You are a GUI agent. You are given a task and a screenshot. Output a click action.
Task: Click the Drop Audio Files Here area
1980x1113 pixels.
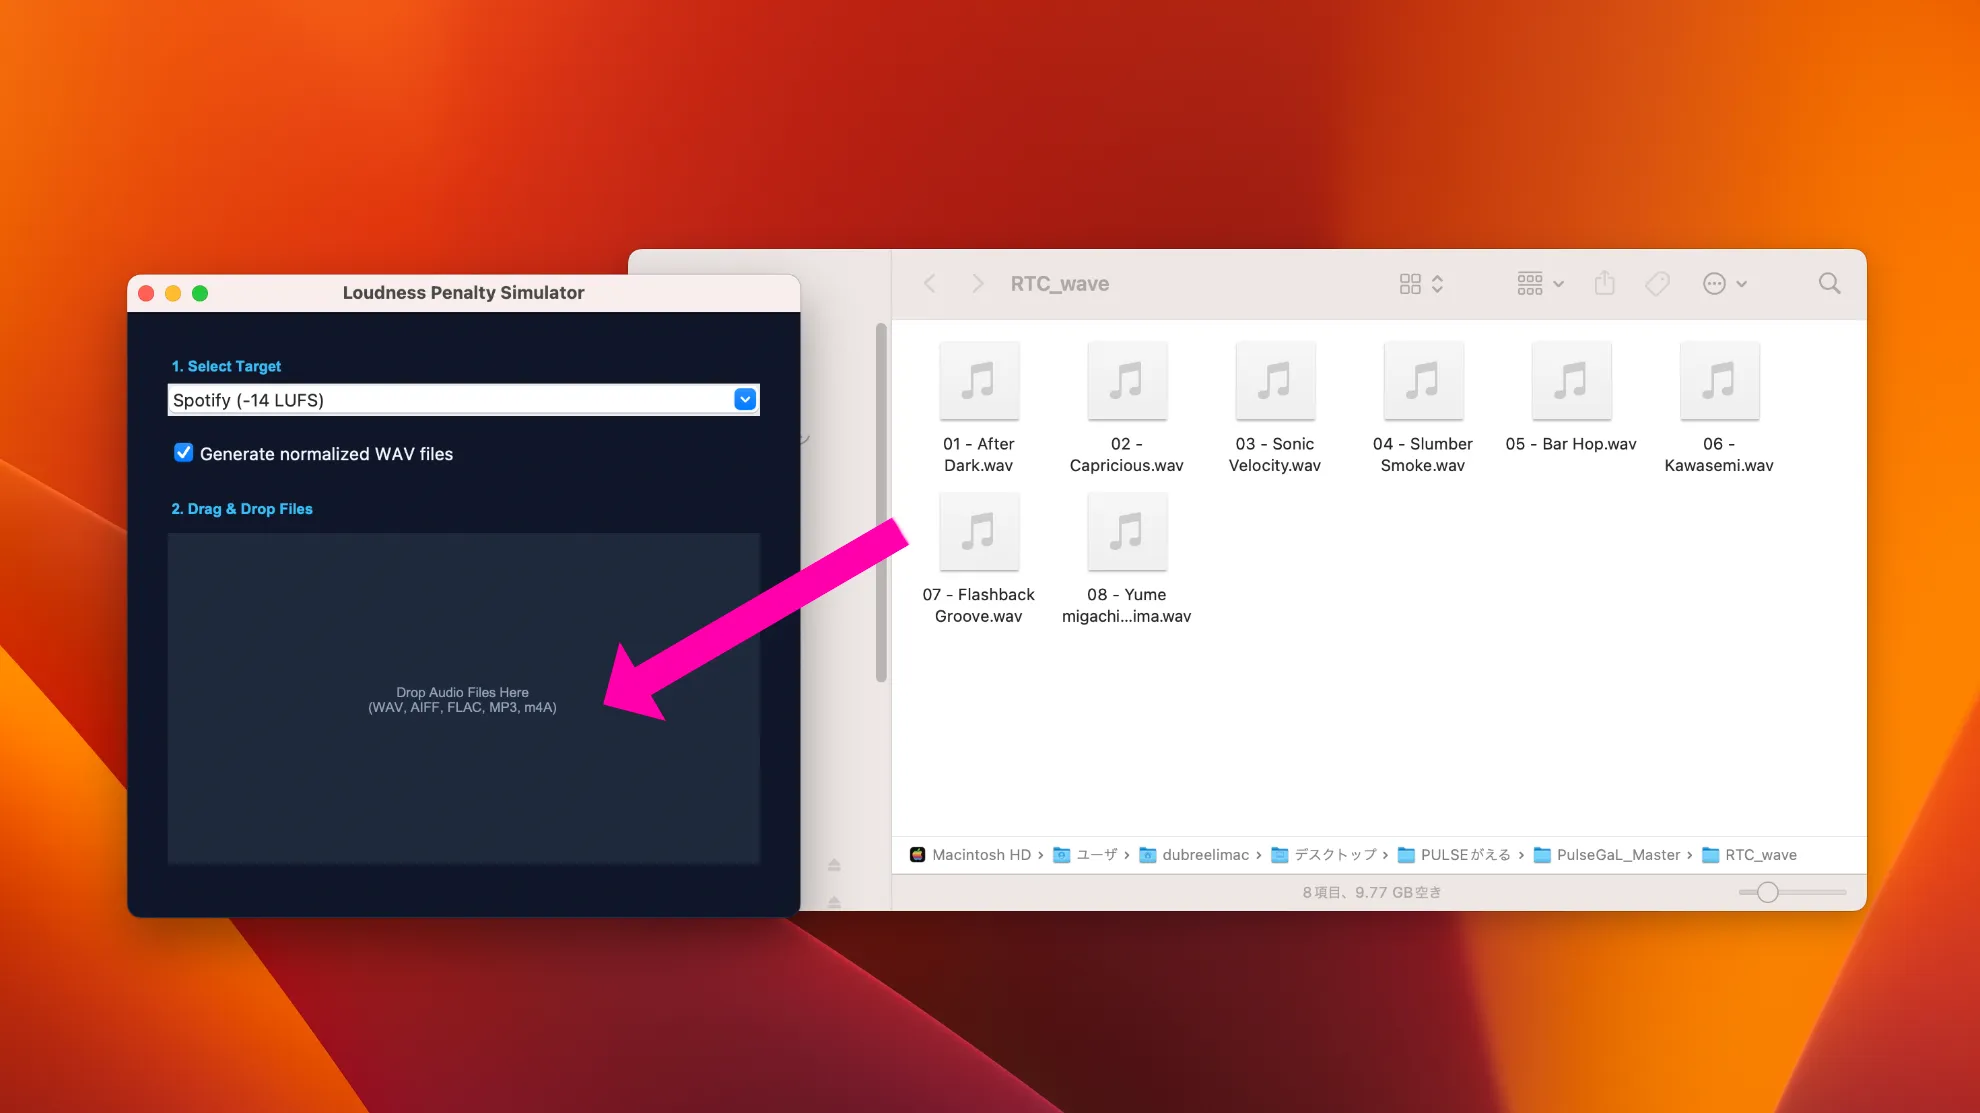click(462, 699)
